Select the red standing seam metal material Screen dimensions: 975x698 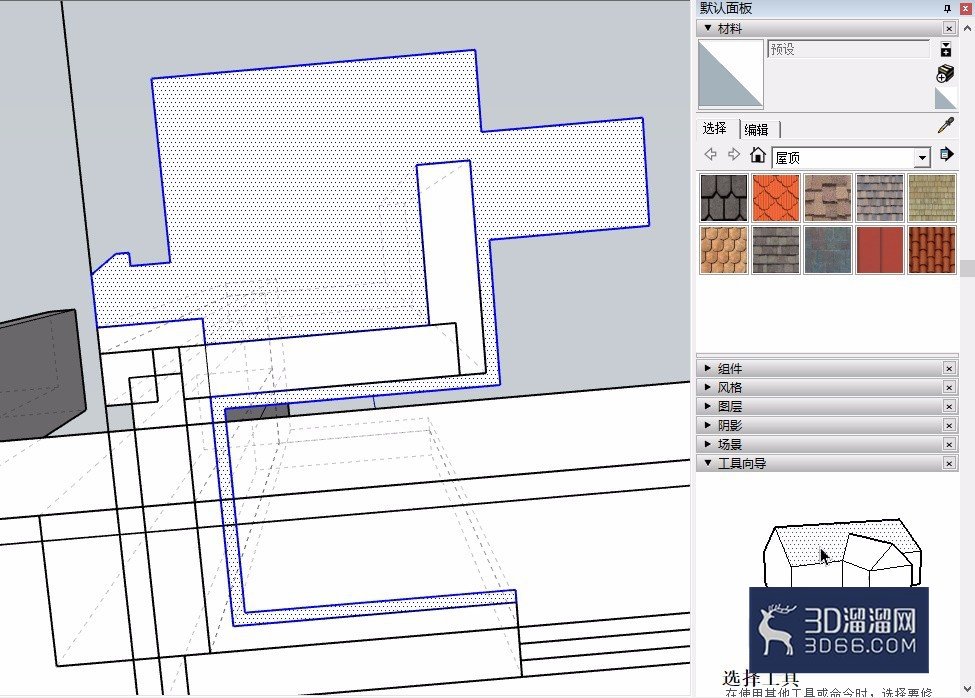click(880, 250)
